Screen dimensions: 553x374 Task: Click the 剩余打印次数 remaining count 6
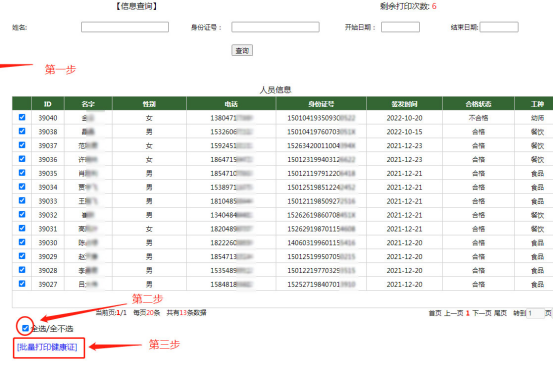coord(434,6)
